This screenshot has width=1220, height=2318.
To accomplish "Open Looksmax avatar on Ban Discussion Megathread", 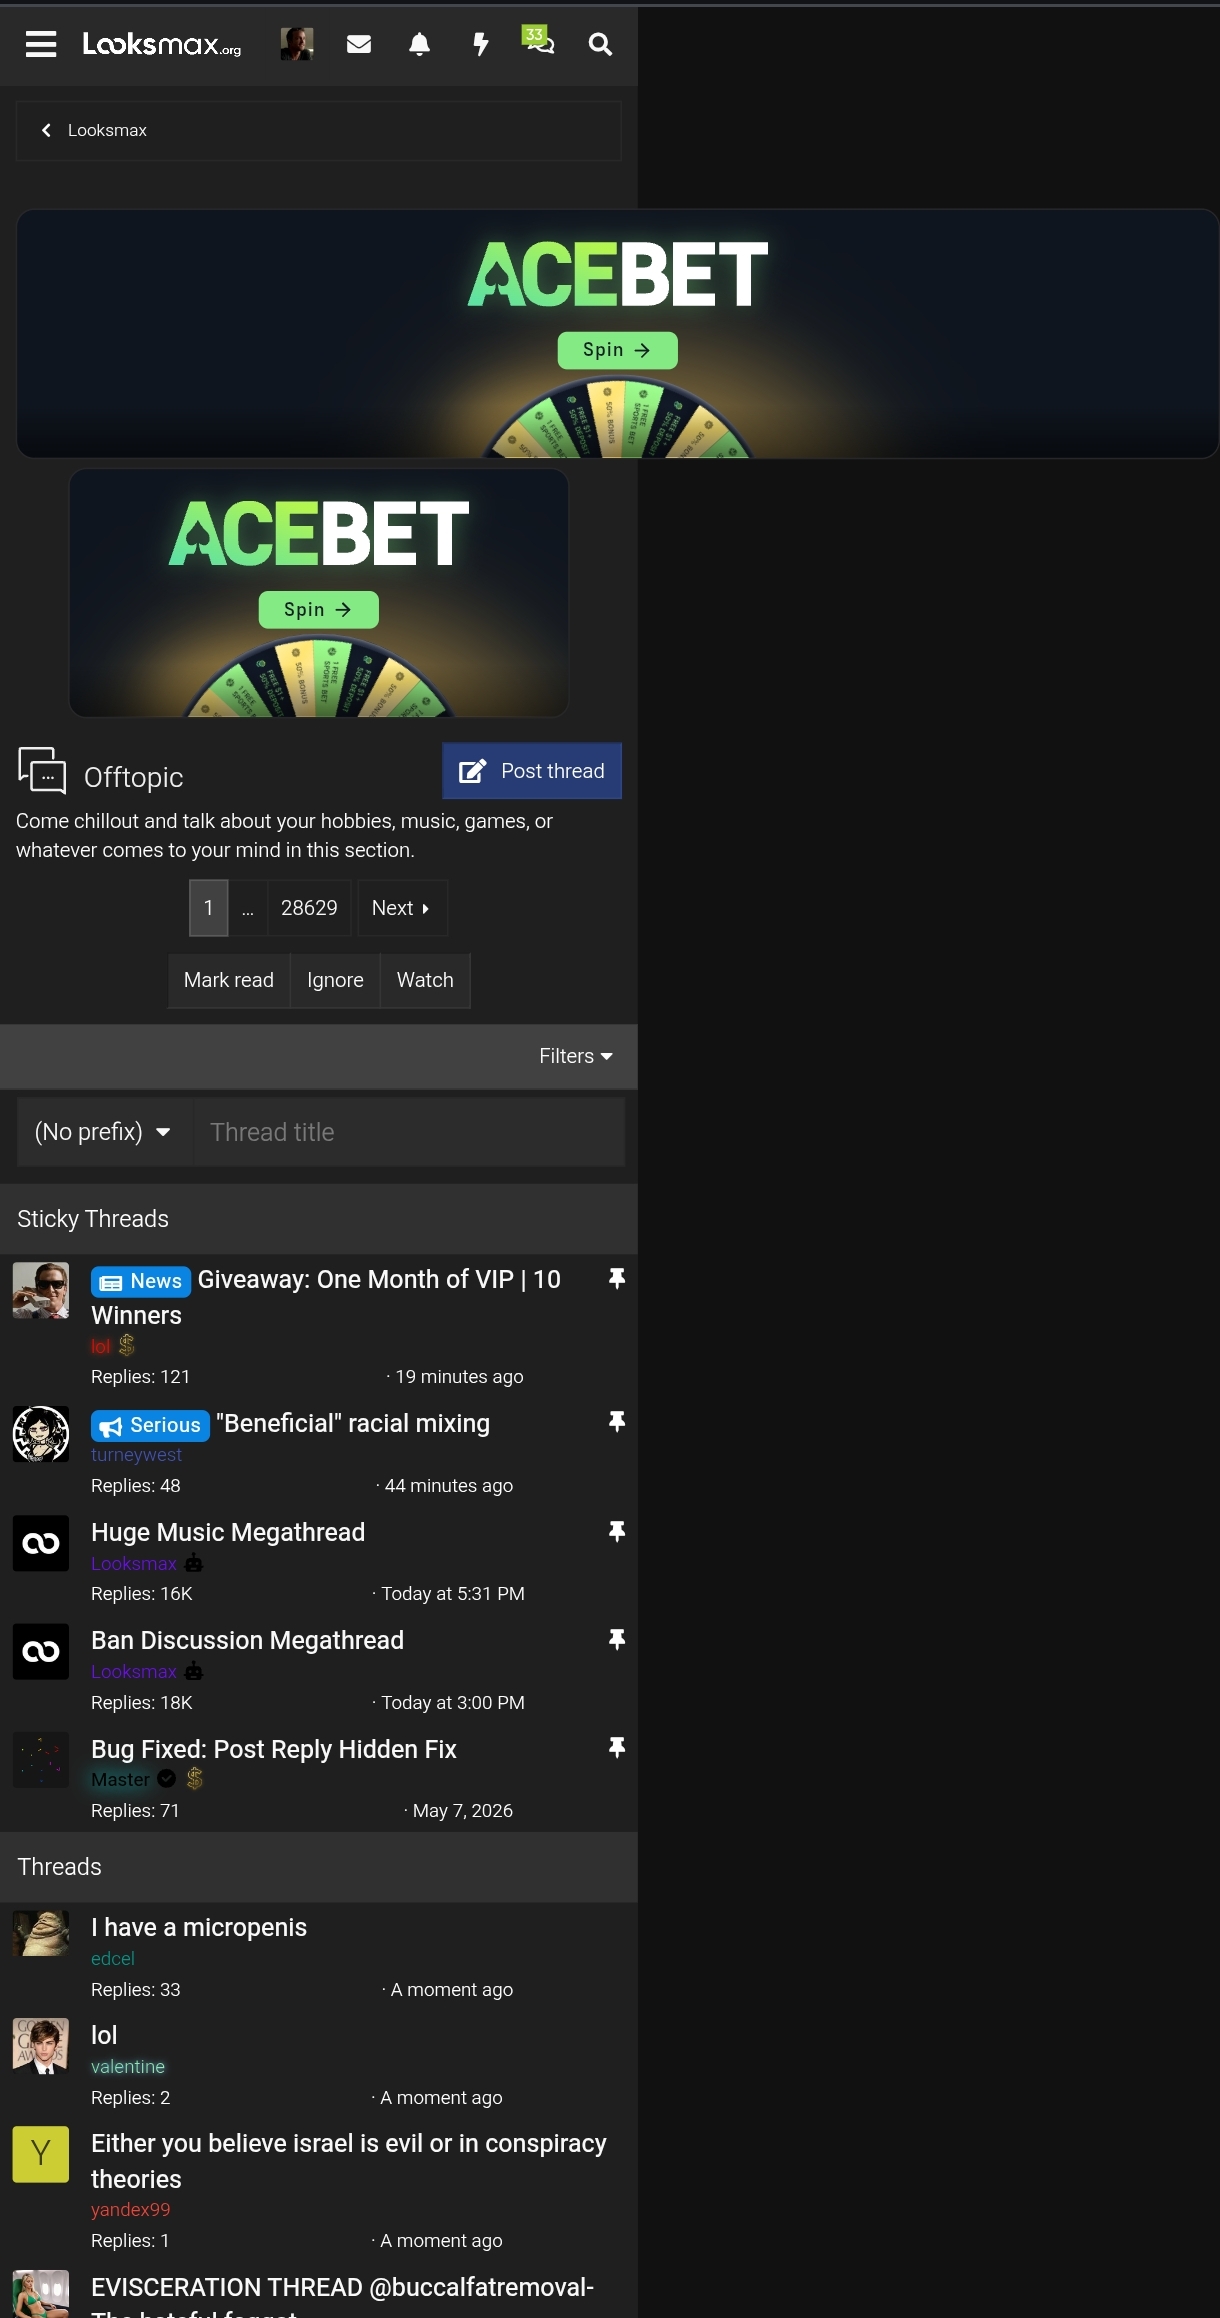I will 41,1651.
